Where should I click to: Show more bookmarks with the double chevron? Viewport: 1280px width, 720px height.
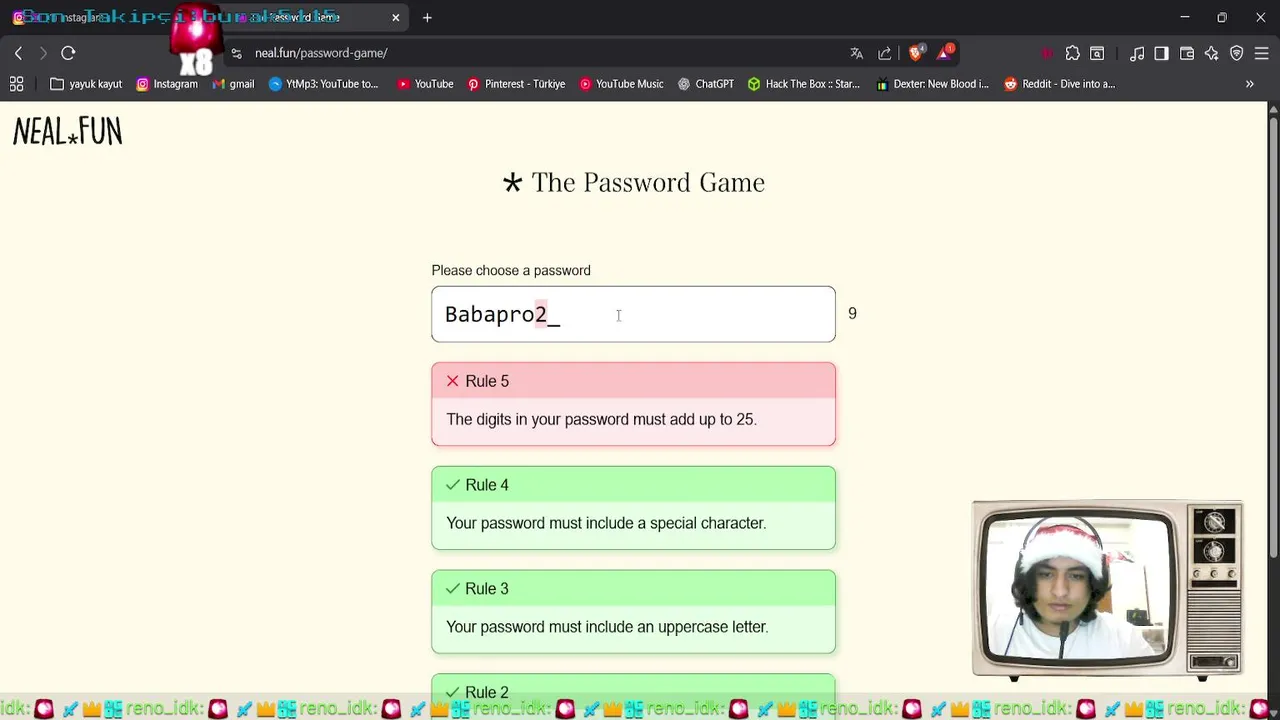[1249, 84]
